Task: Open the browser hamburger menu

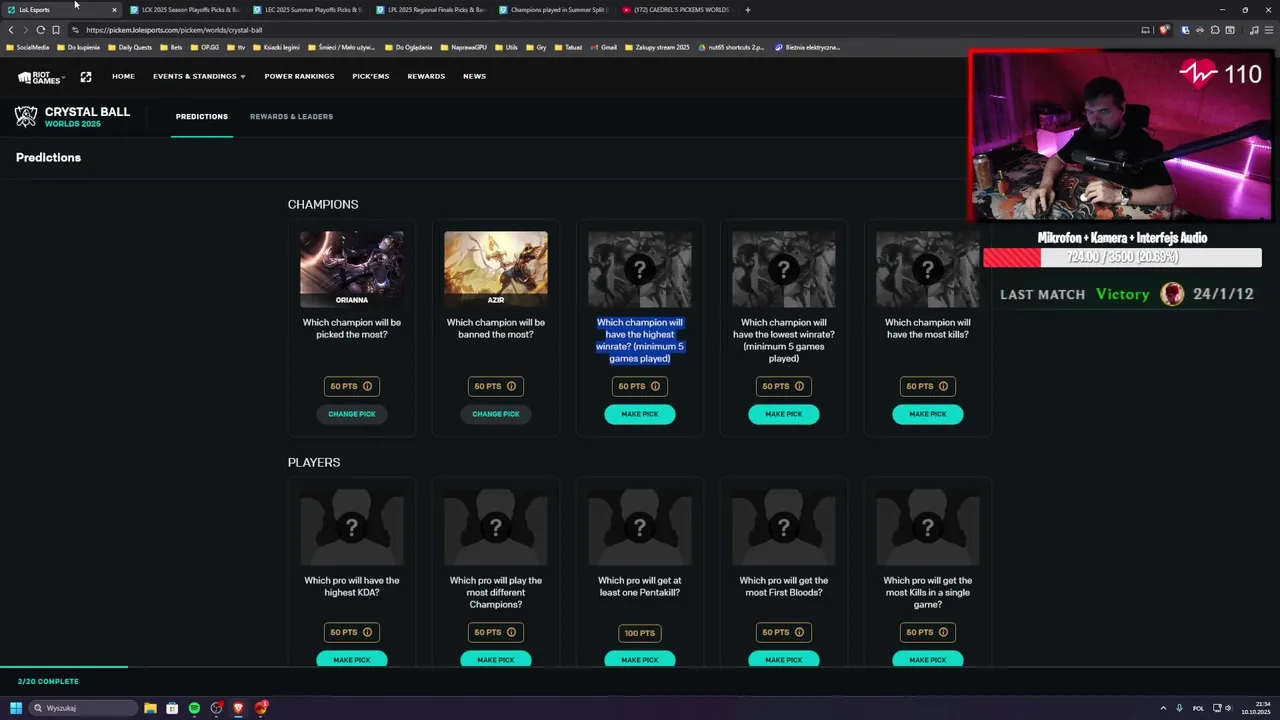Action: coord(1268,30)
